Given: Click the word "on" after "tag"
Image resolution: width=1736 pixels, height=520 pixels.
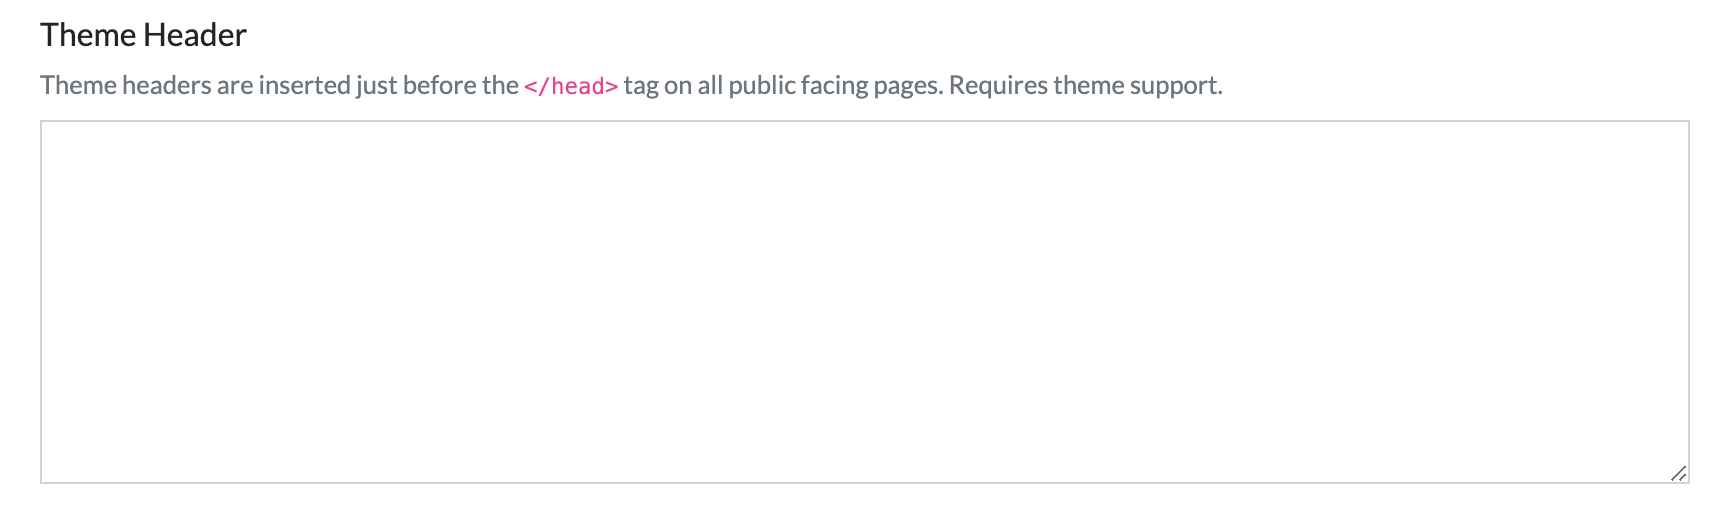Looking at the screenshot, I should tap(678, 86).
